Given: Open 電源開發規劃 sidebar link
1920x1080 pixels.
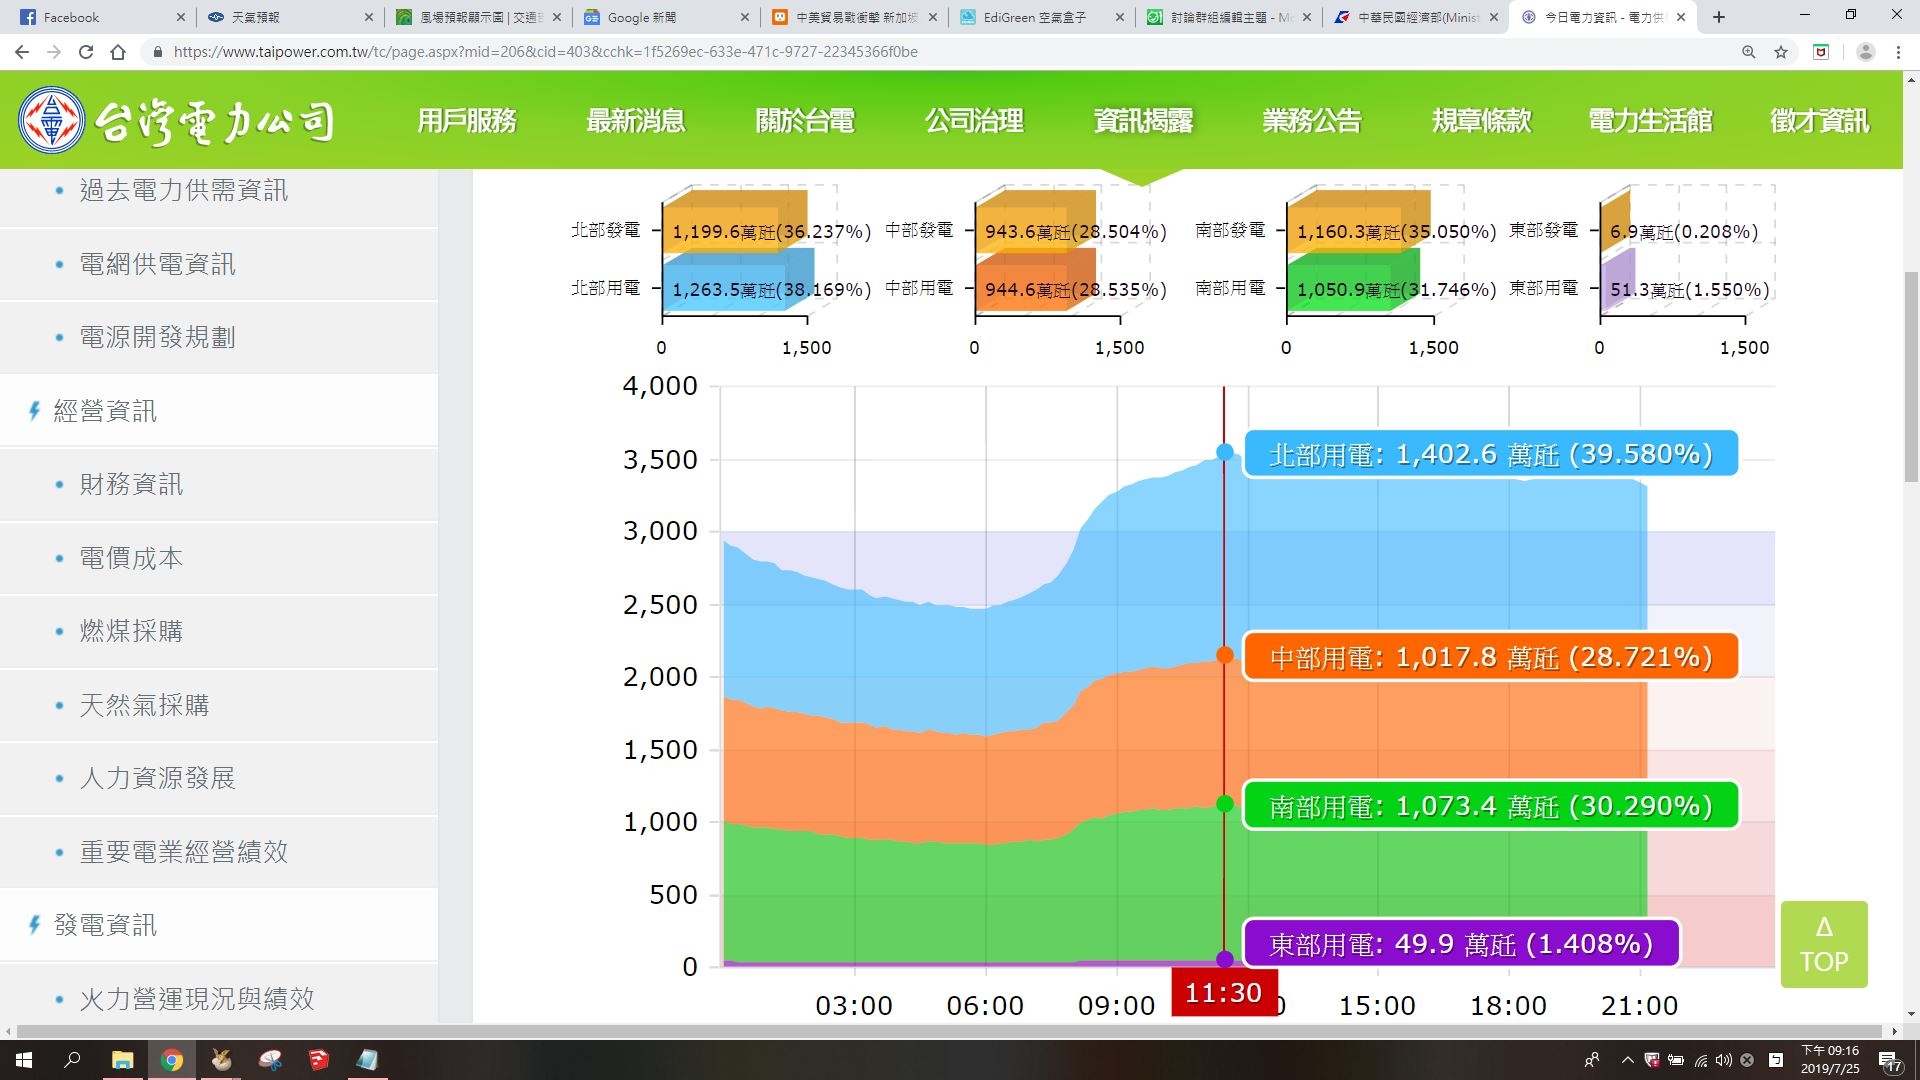Looking at the screenshot, I should click(158, 337).
